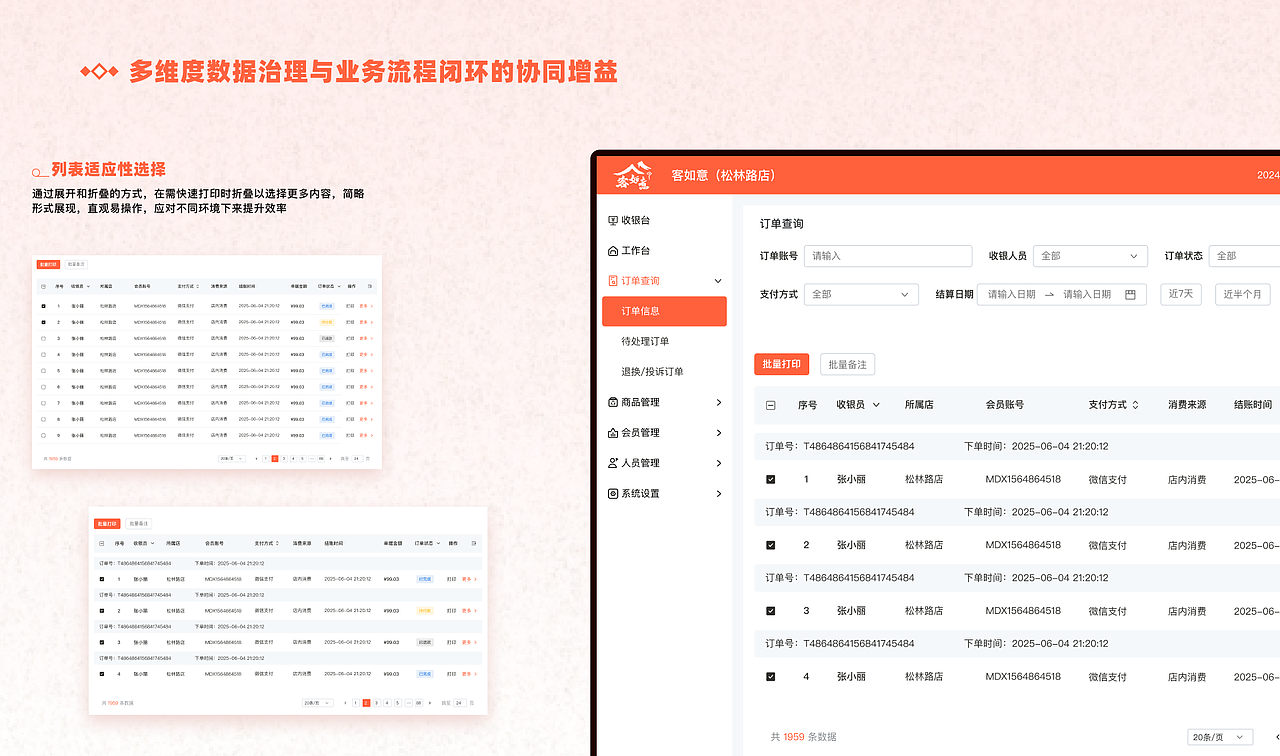Check row 5 checkbox in upper thumbnail table
This screenshot has height=756, width=1280.
43,370
